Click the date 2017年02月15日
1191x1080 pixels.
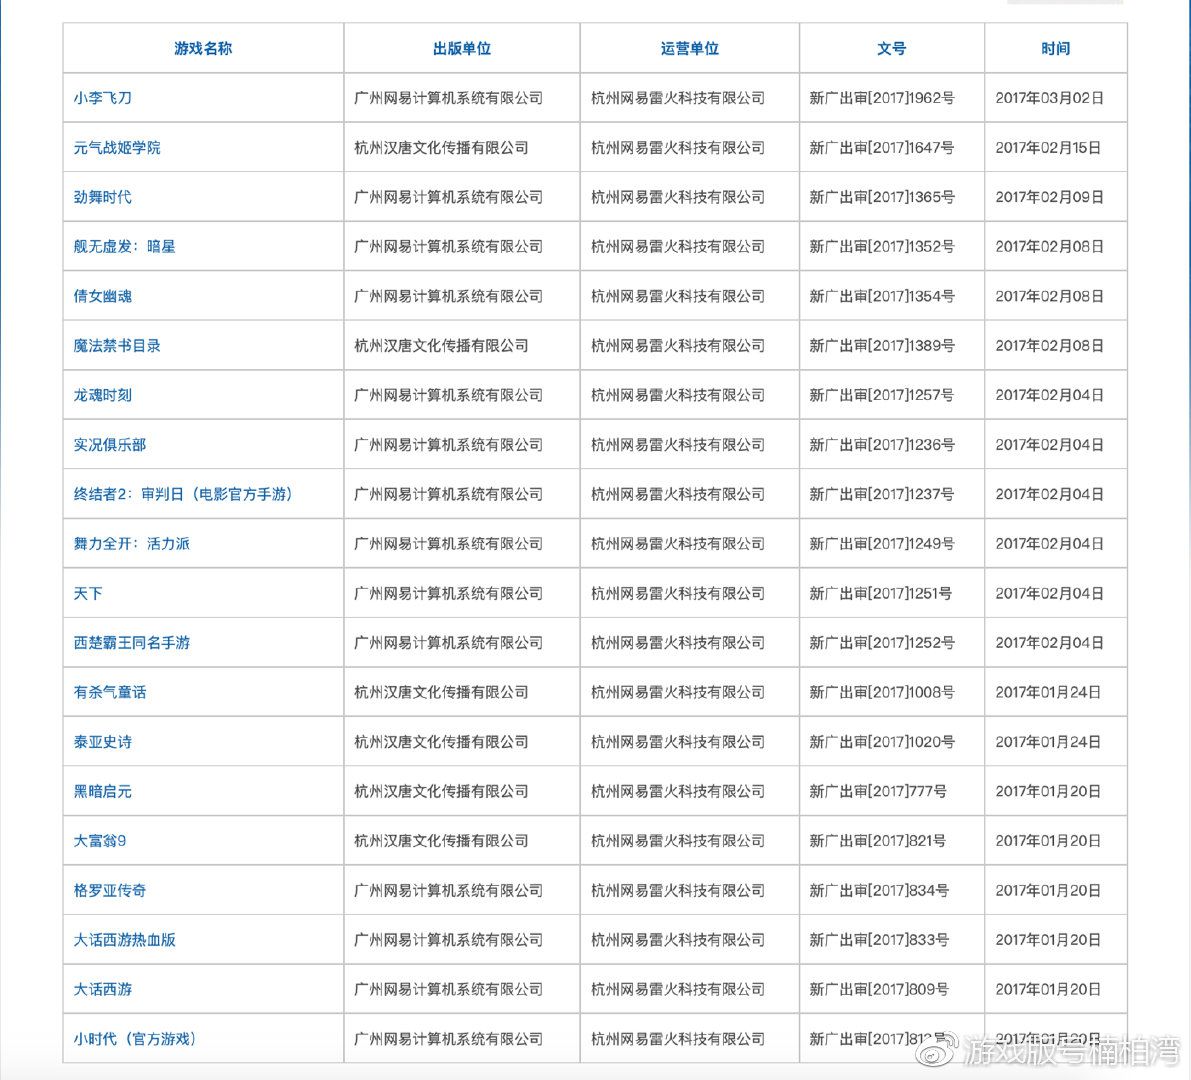[x=1048, y=147]
